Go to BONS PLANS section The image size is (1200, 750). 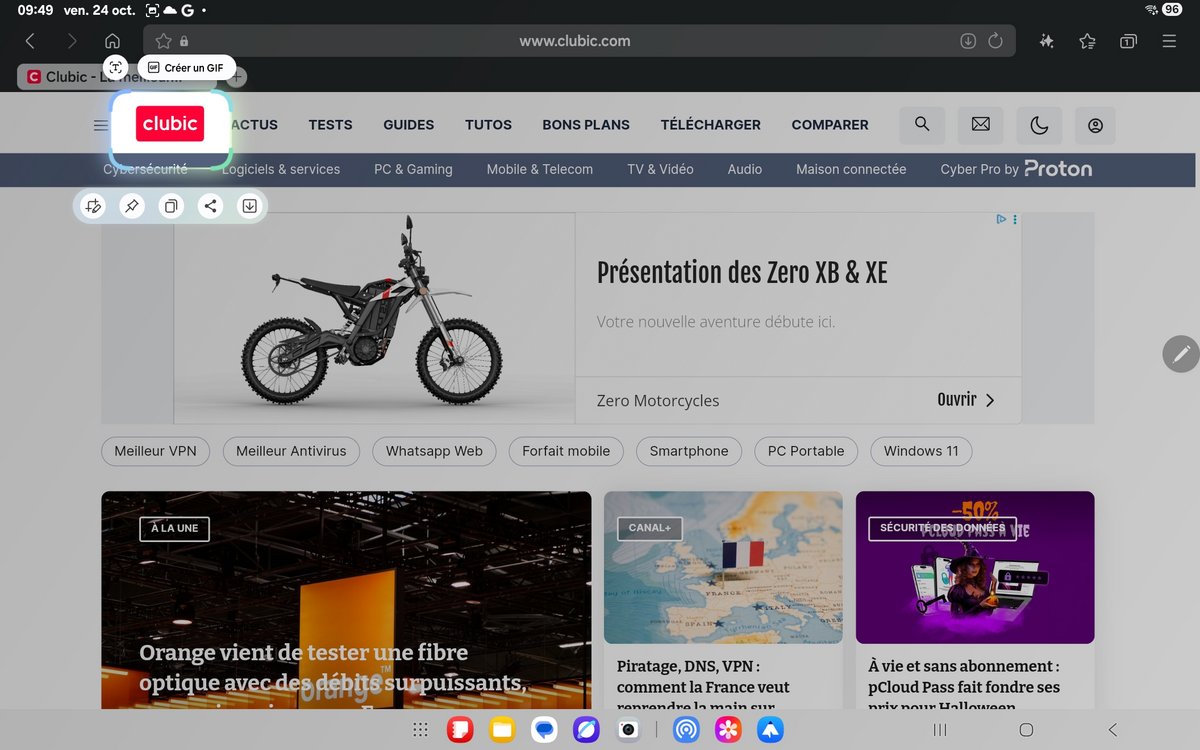point(586,125)
